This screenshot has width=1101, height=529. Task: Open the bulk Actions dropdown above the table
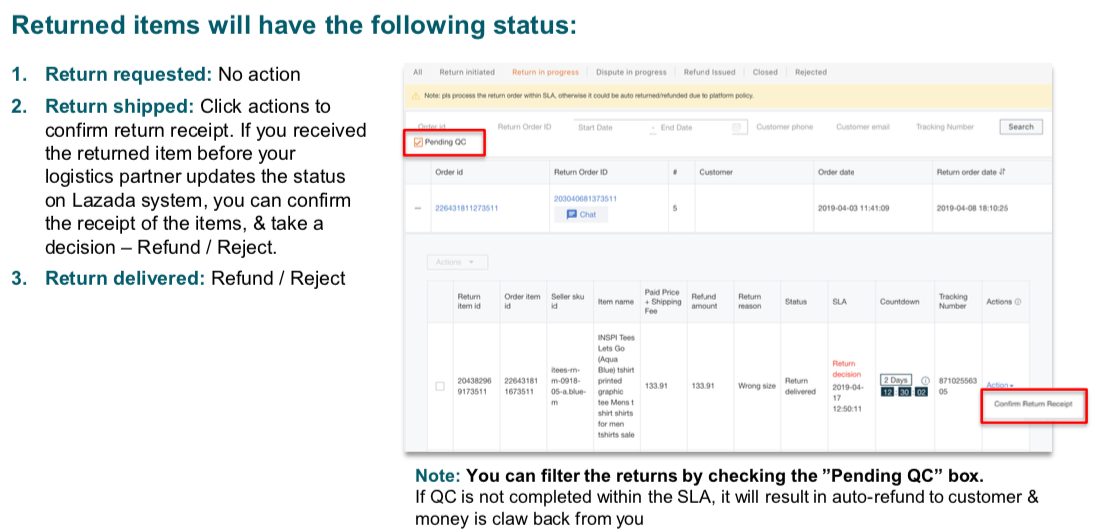(456, 262)
